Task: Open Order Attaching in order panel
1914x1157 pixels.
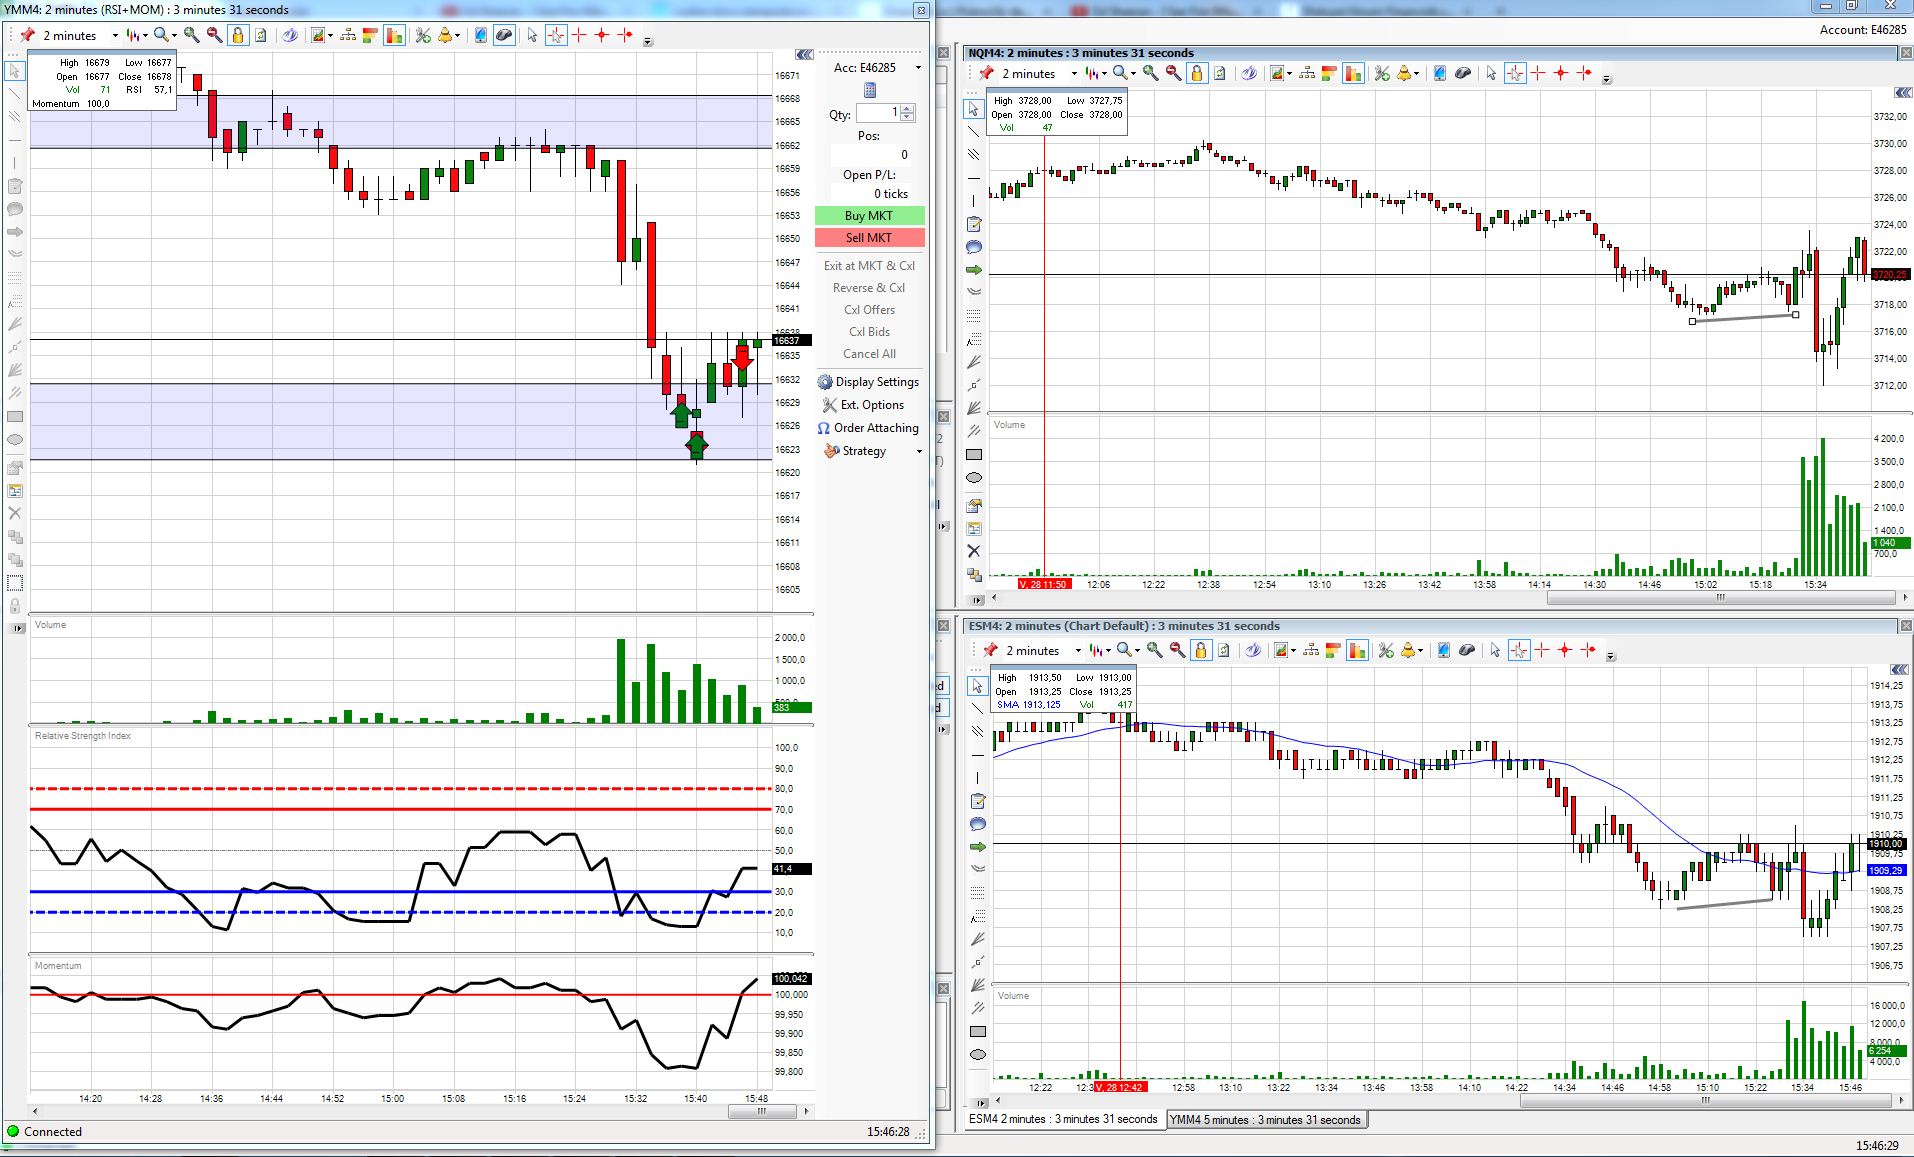Action: [x=868, y=428]
